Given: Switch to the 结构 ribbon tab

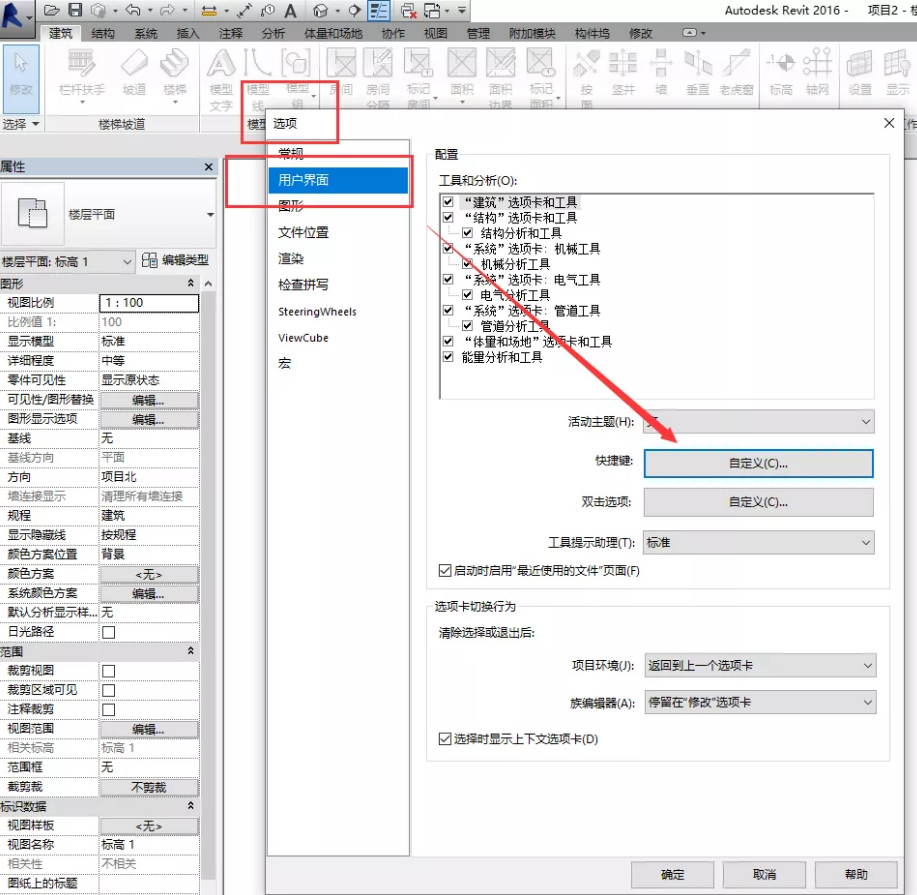Looking at the screenshot, I should [103, 34].
